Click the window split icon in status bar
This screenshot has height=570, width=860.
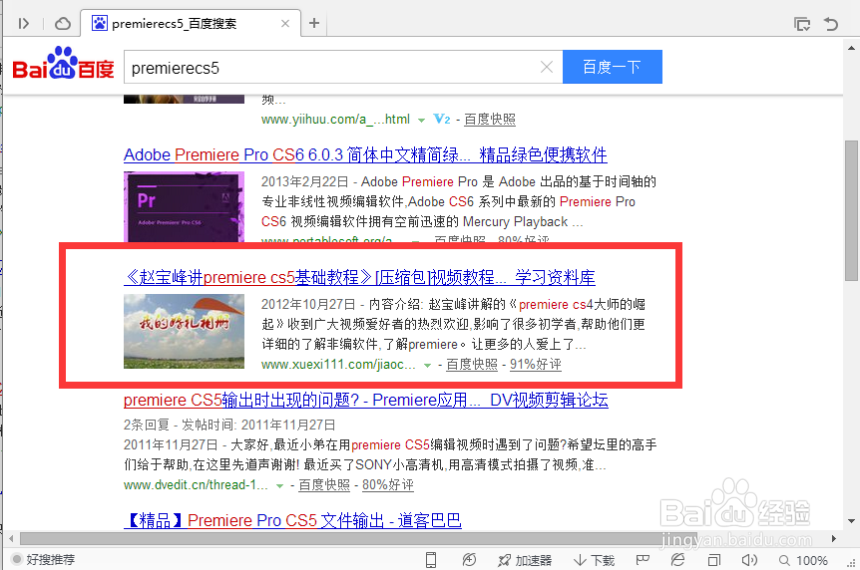(x=714, y=560)
